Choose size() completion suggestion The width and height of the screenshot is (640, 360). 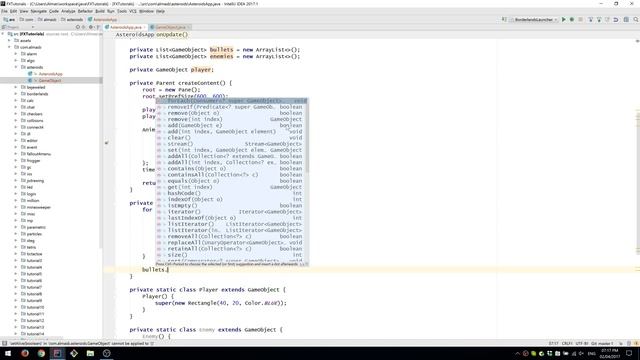tap(231, 255)
